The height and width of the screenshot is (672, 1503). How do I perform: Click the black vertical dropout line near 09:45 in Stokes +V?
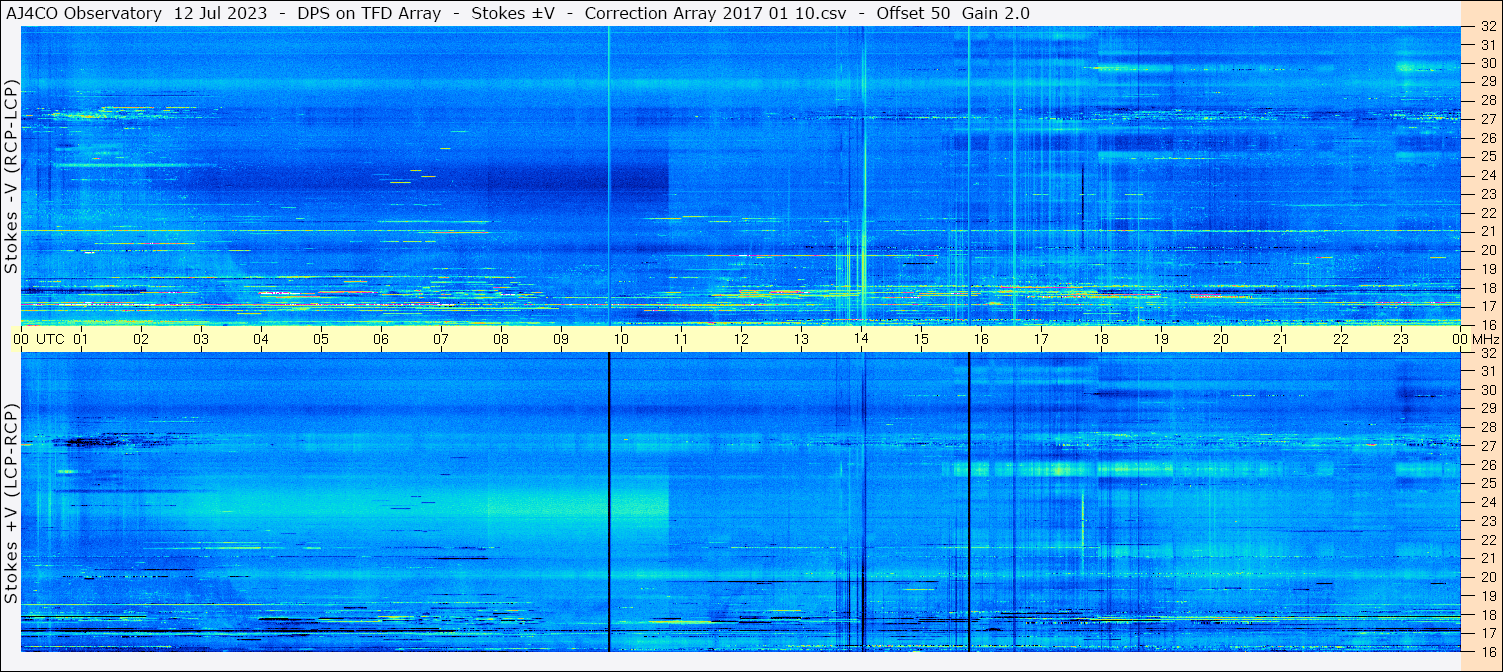point(608,502)
